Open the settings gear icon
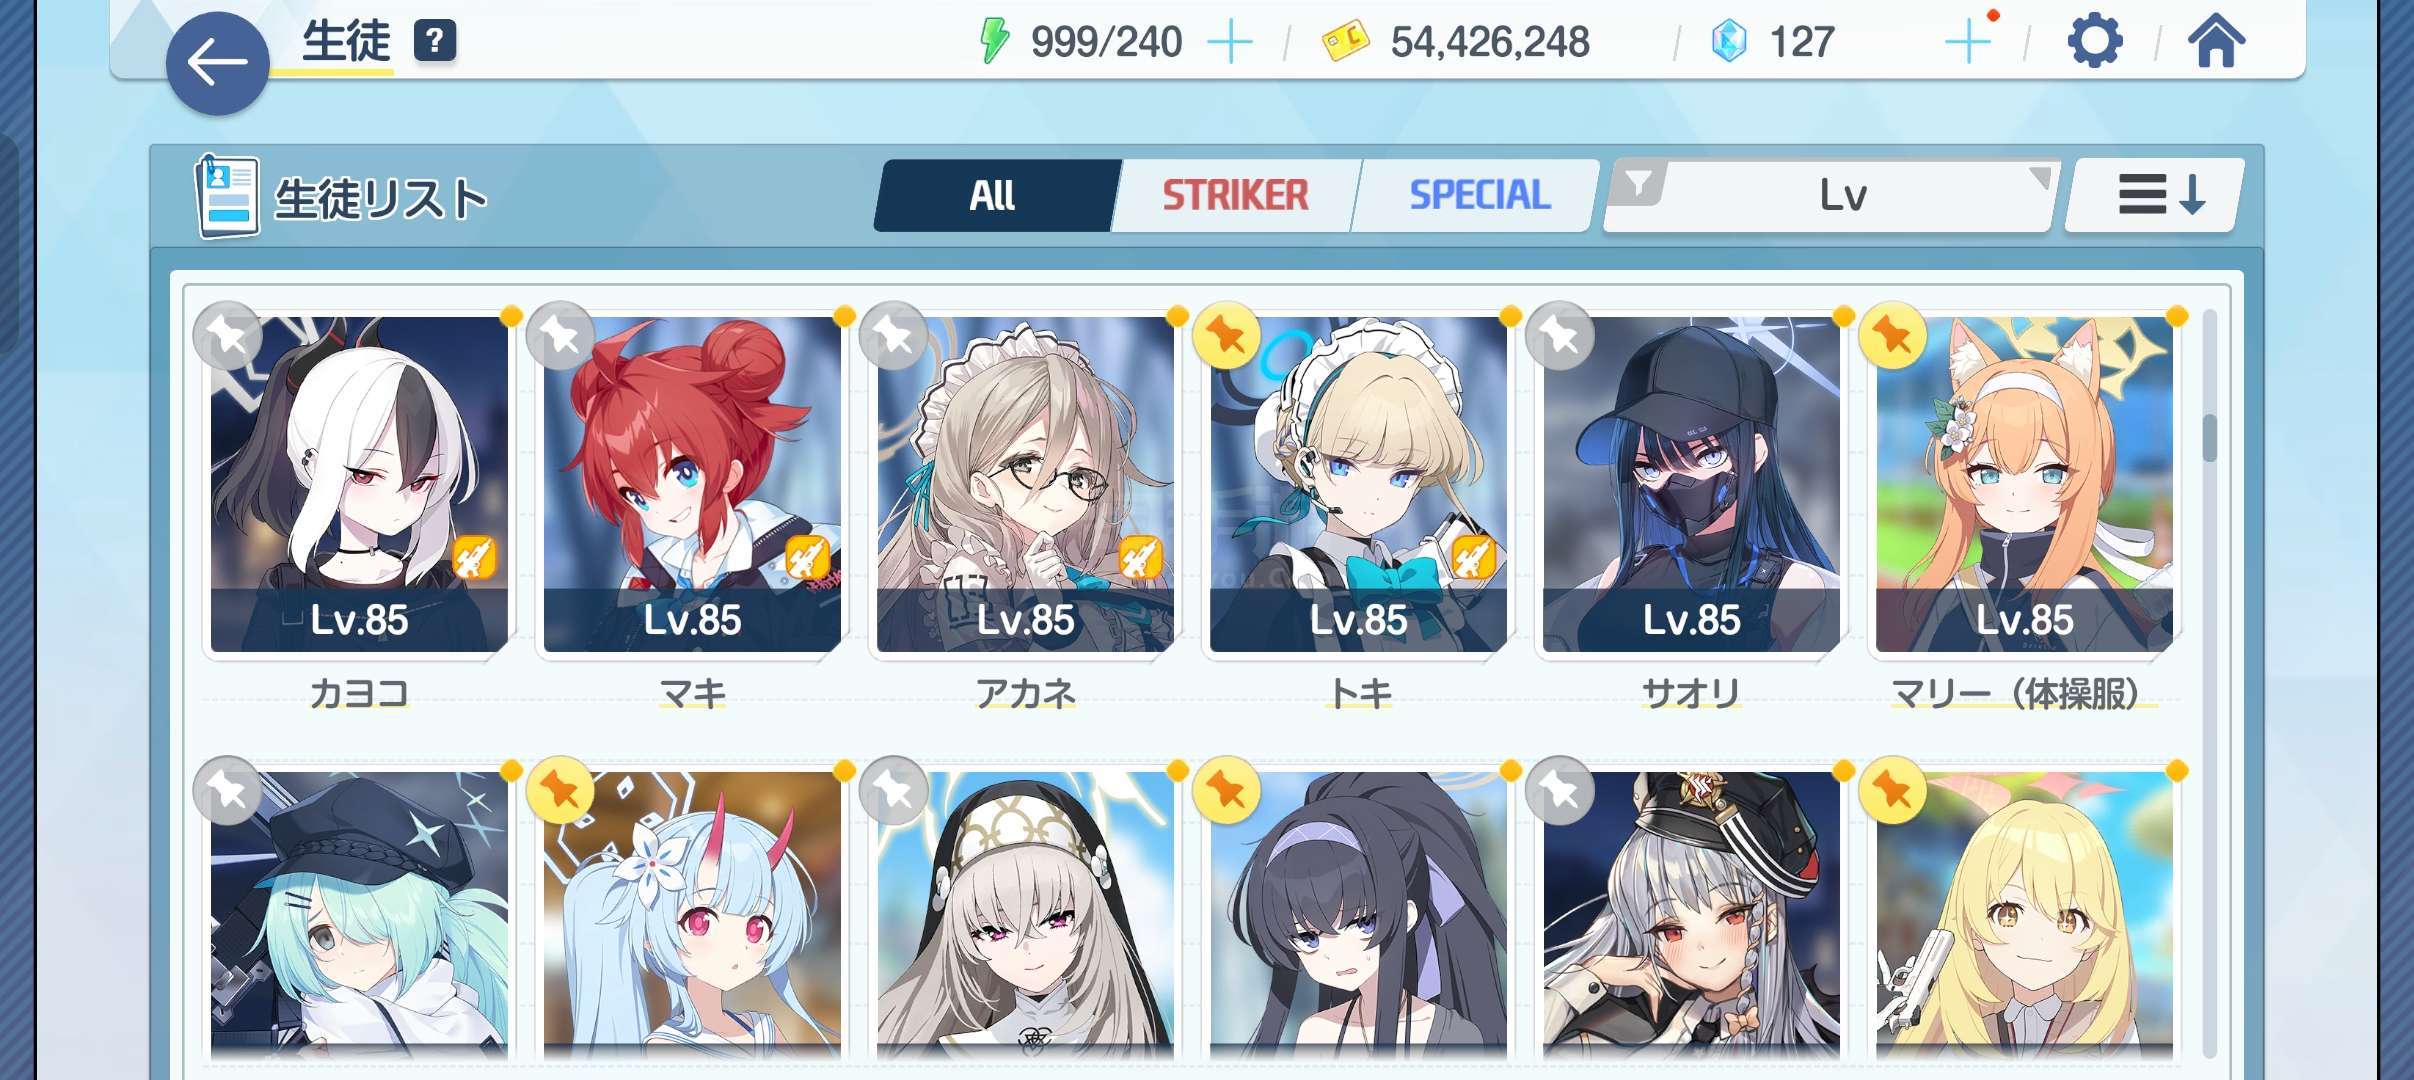Image resolution: width=2414 pixels, height=1080 pixels. click(x=2094, y=42)
